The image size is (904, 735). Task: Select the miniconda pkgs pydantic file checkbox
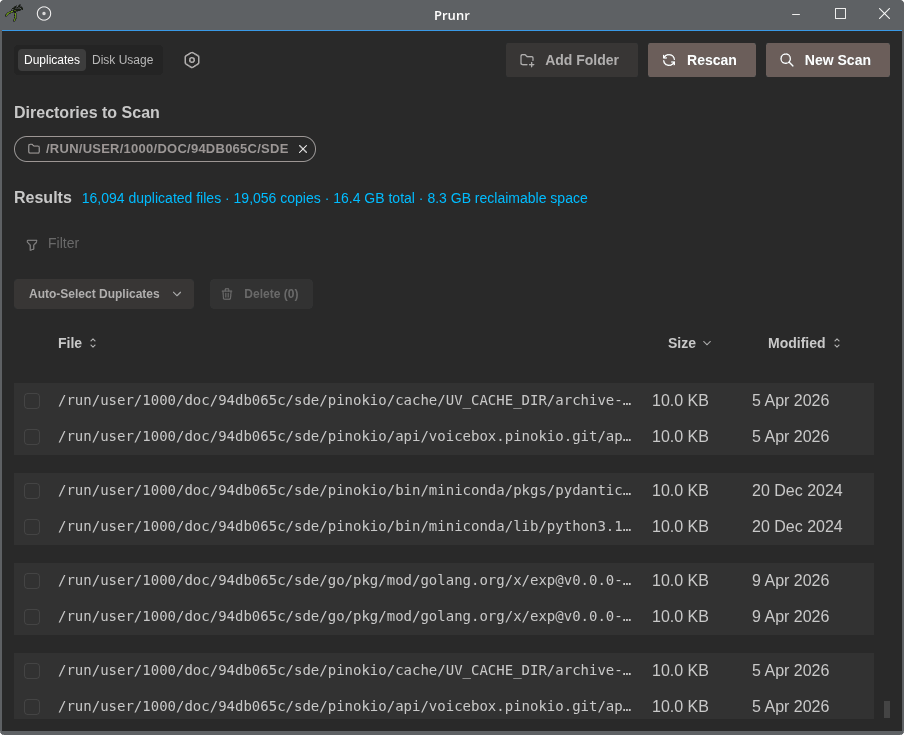(x=32, y=491)
